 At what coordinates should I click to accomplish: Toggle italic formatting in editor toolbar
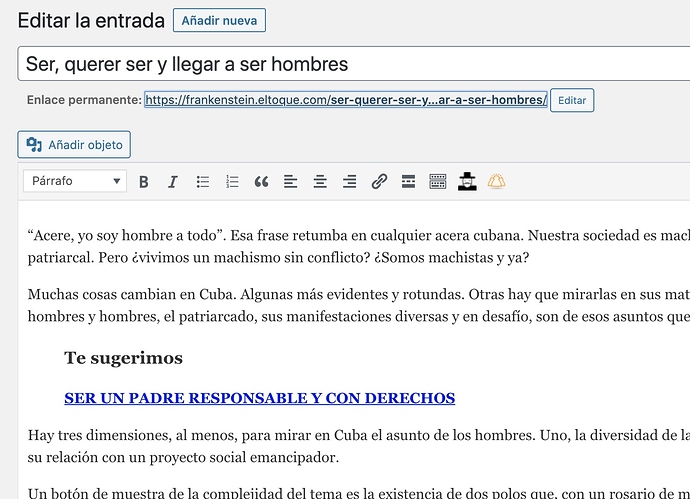coord(173,181)
